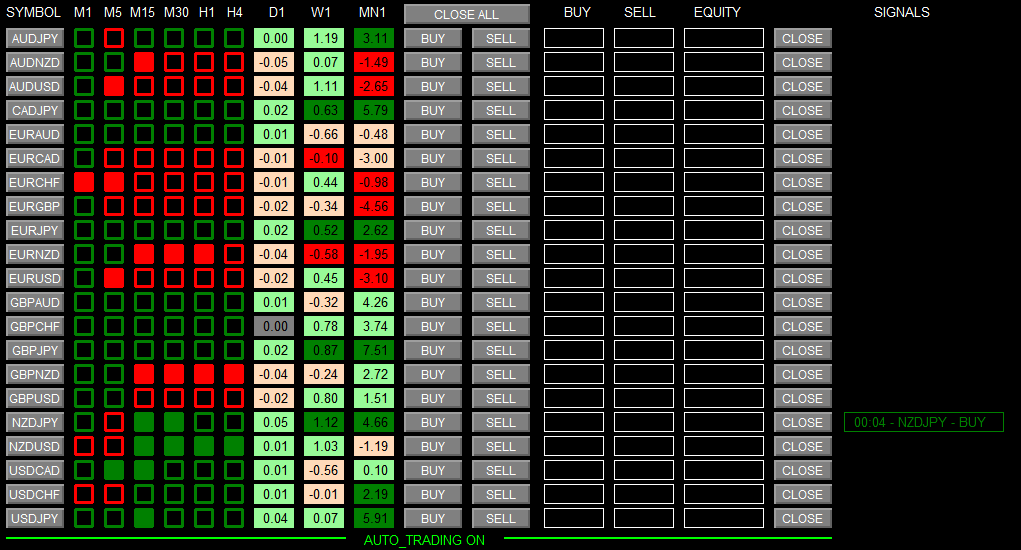The image size is (1021, 550).
Task: Click the EURCHF M1 red indicator
Action: coord(84,182)
